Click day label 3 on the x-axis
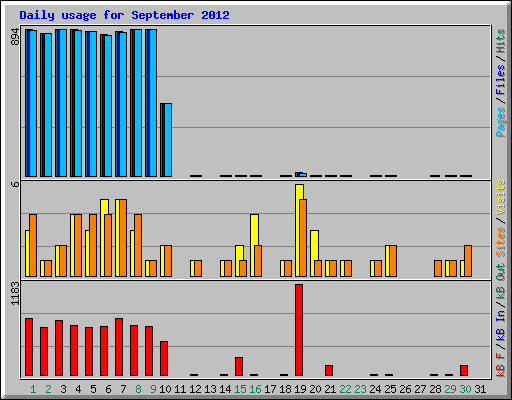 point(63,389)
